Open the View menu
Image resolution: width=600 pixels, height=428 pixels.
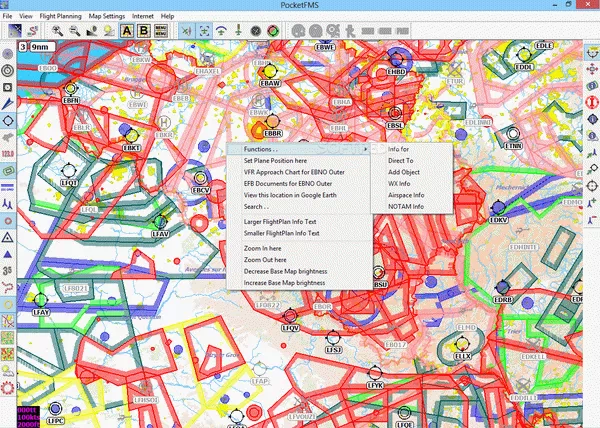26,16
